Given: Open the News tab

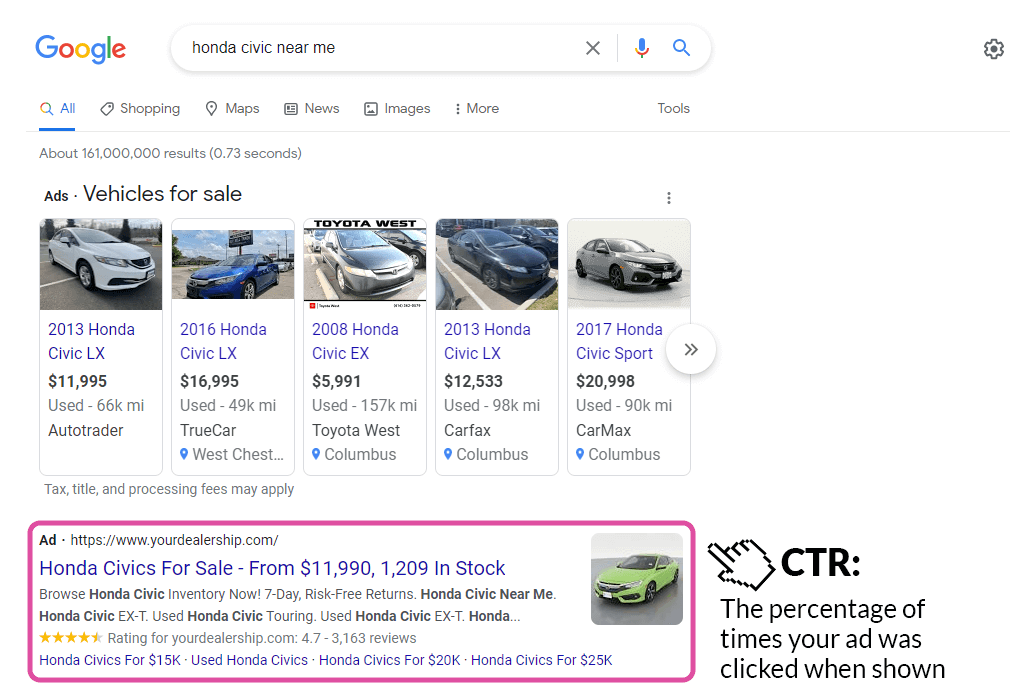Looking at the screenshot, I should pos(312,108).
